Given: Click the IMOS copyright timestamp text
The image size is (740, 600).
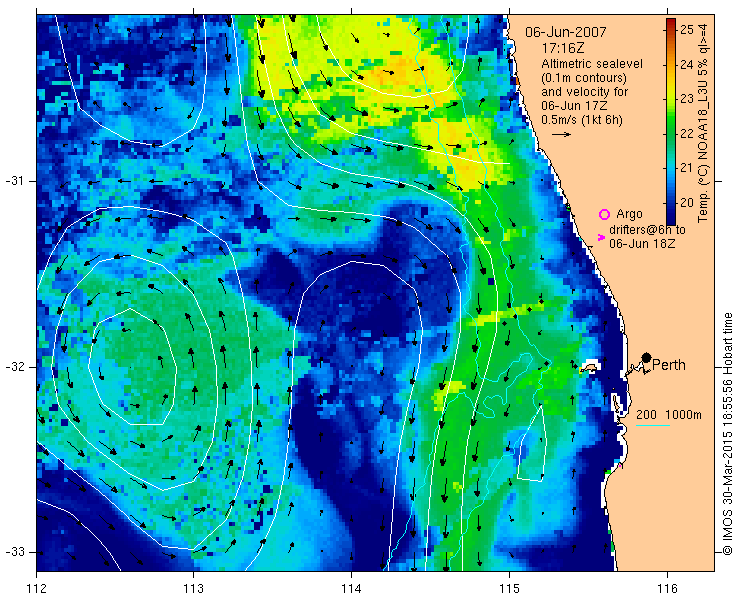Looking at the screenshot, I should pyautogui.click(x=727, y=434).
